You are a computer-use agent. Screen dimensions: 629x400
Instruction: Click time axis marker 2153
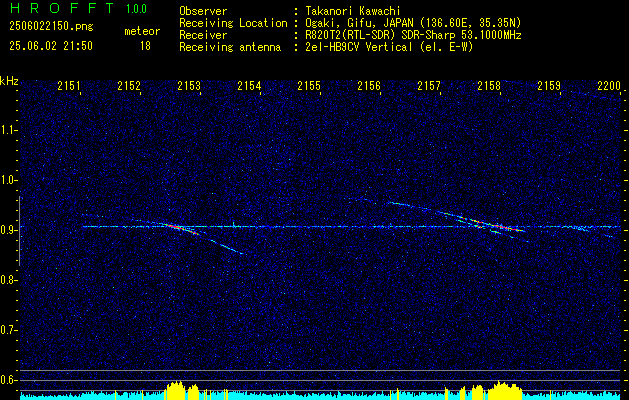click(189, 85)
